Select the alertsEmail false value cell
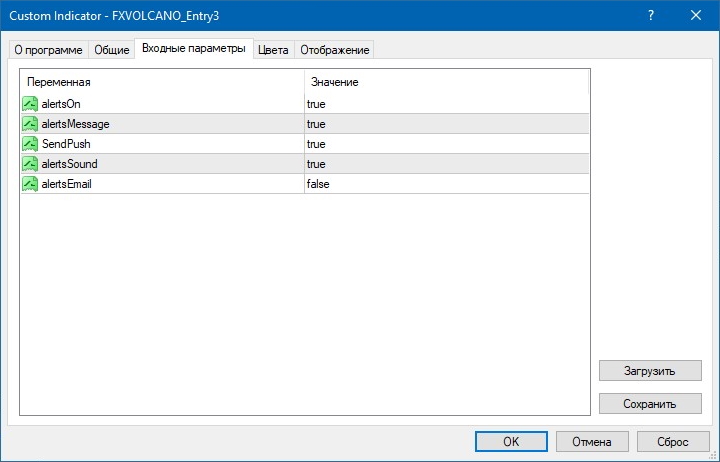This screenshot has height=462, width=720. [x=446, y=184]
